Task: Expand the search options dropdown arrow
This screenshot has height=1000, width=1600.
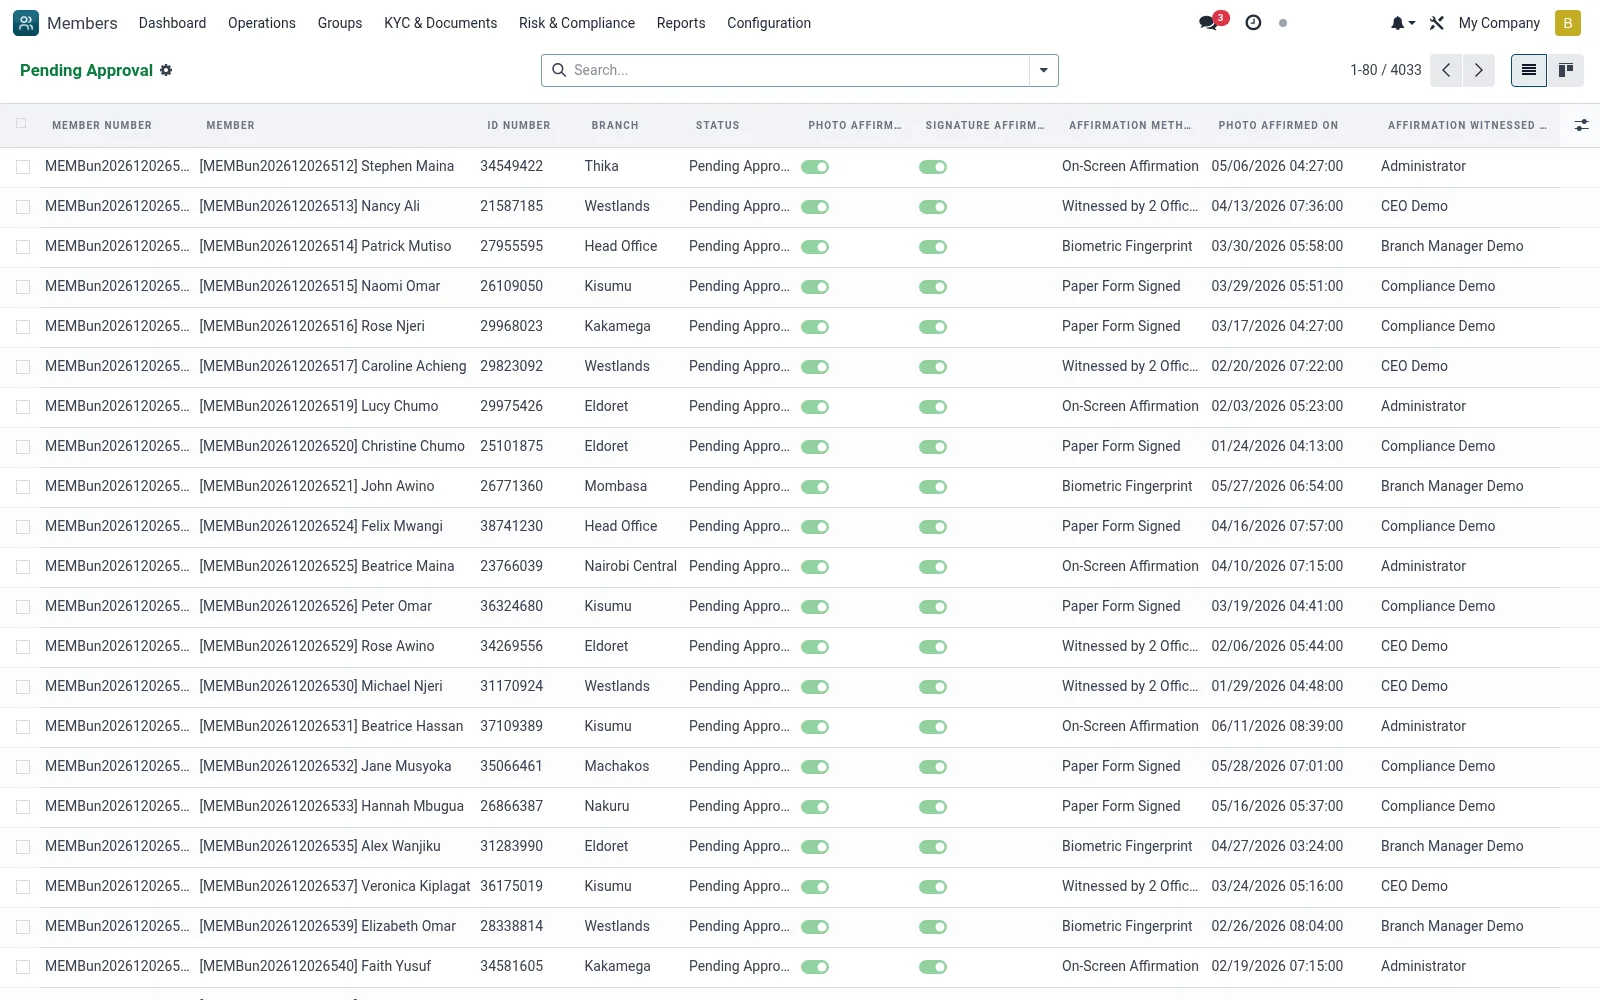Action: tap(1043, 70)
